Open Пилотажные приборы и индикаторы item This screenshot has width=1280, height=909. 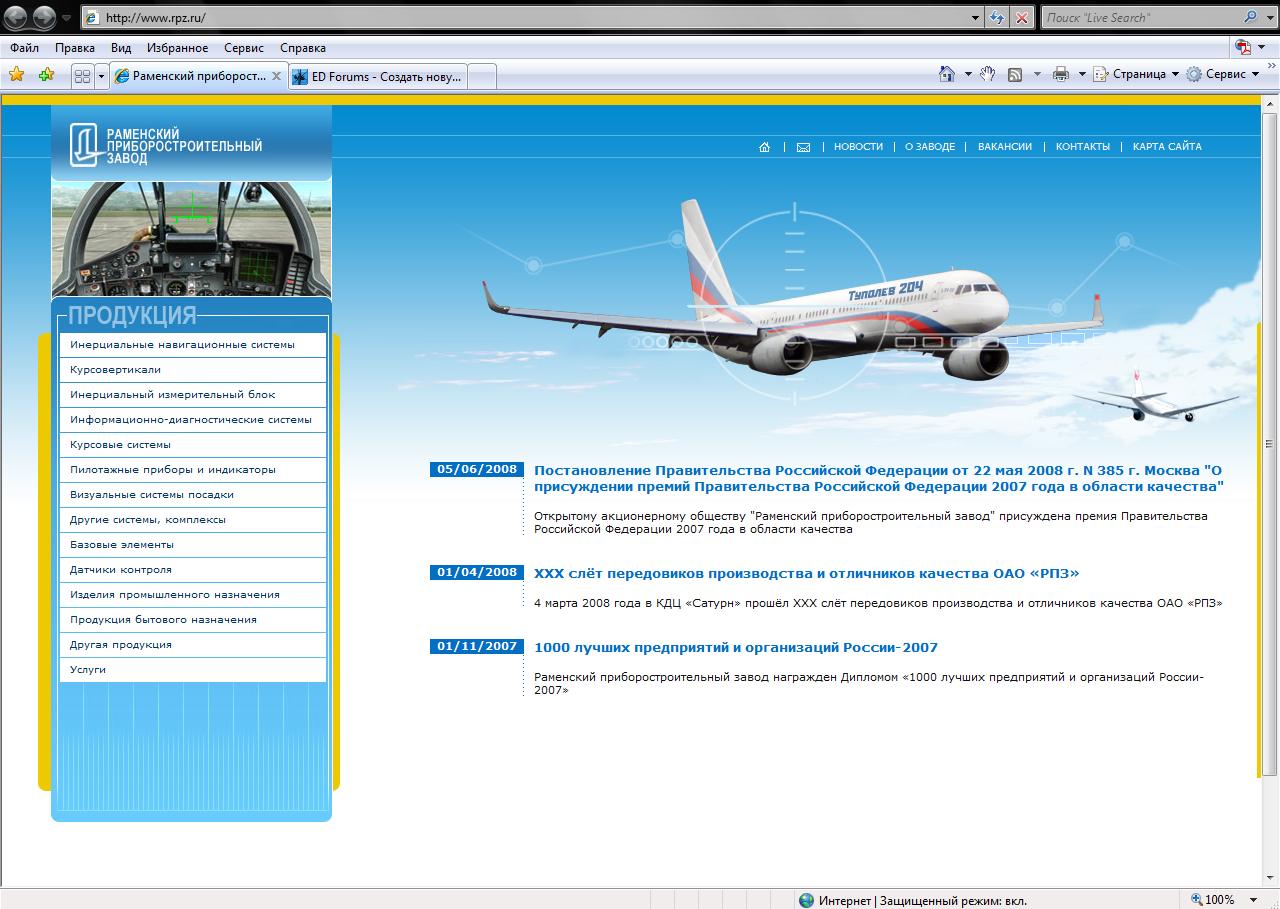(193, 470)
